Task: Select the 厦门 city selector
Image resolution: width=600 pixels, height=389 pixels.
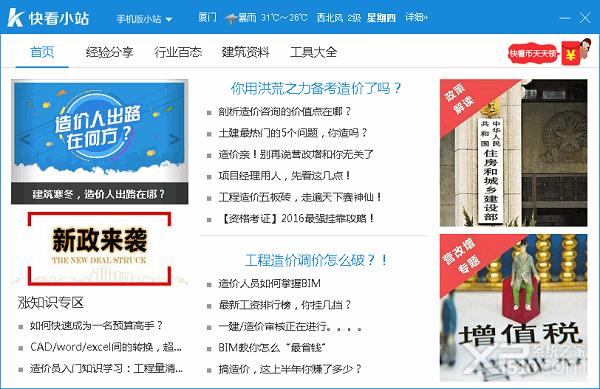Action: click(207, 18)
